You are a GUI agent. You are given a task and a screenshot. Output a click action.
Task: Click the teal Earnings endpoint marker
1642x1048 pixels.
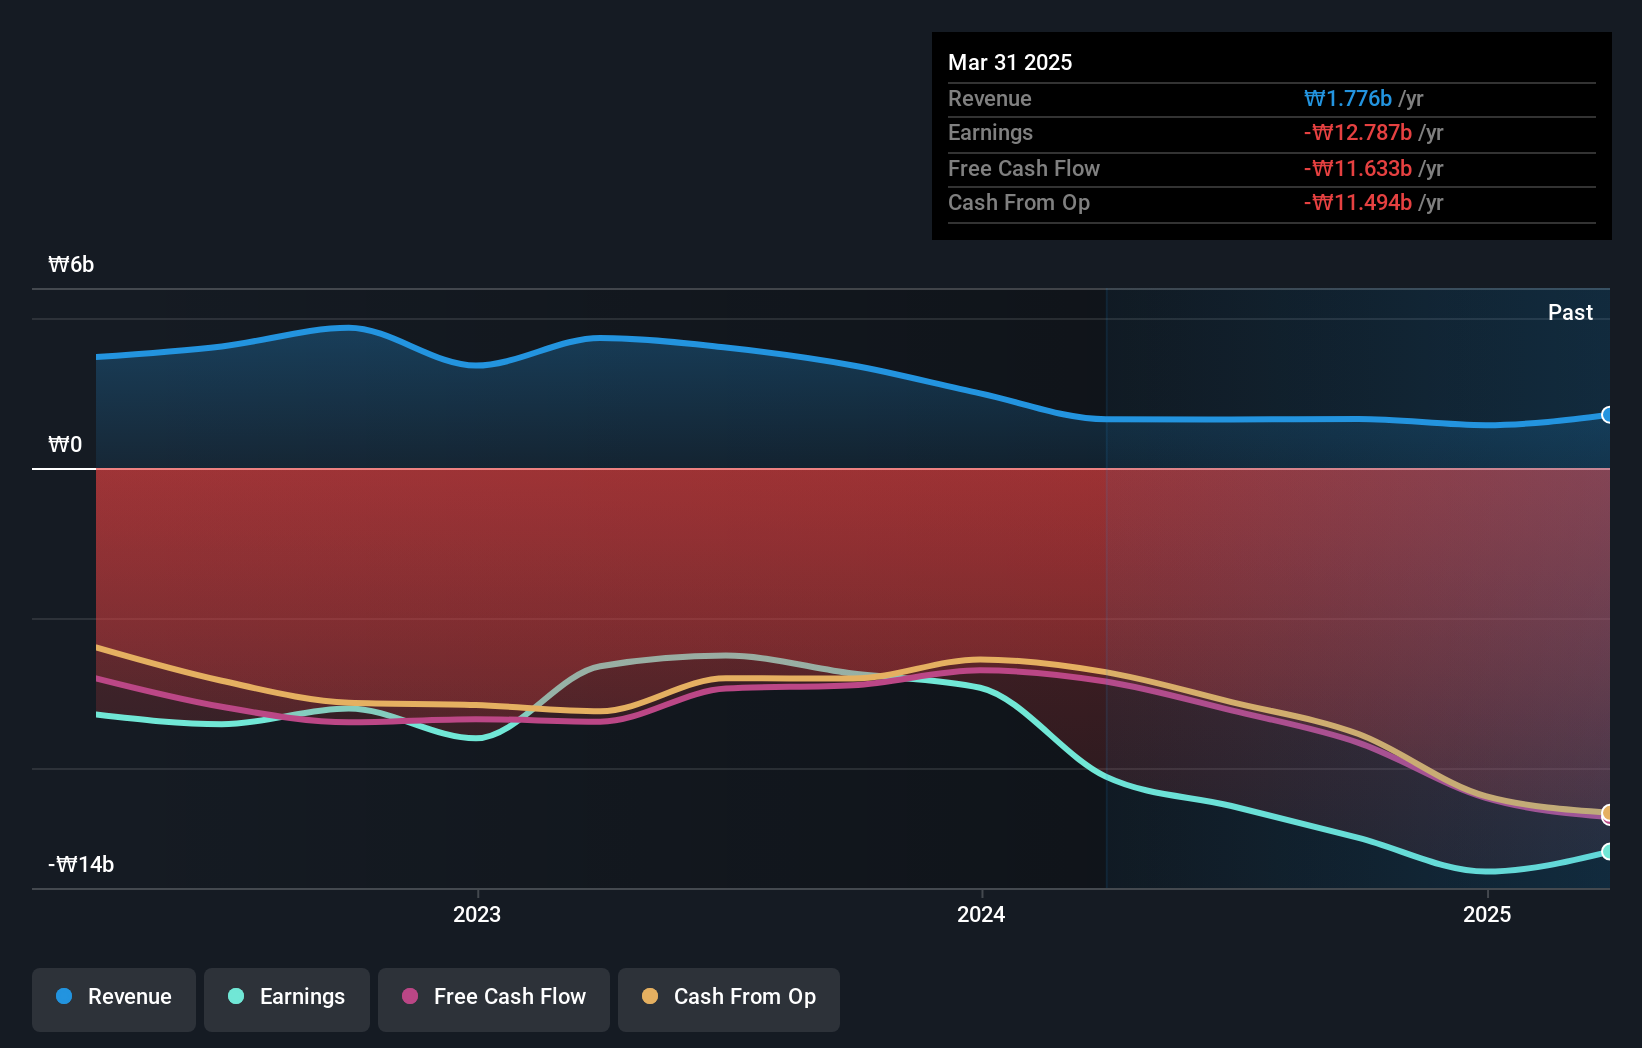point(1608,852)
